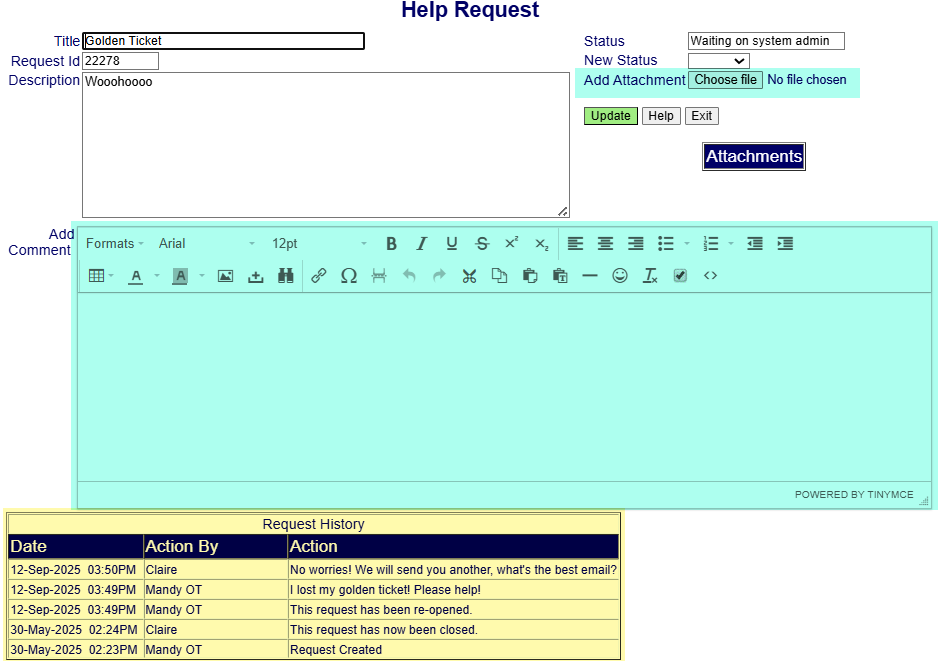Click the POWERED BY TINYMCE label
This screenshot has height=664, width=945.
[855, 494]
